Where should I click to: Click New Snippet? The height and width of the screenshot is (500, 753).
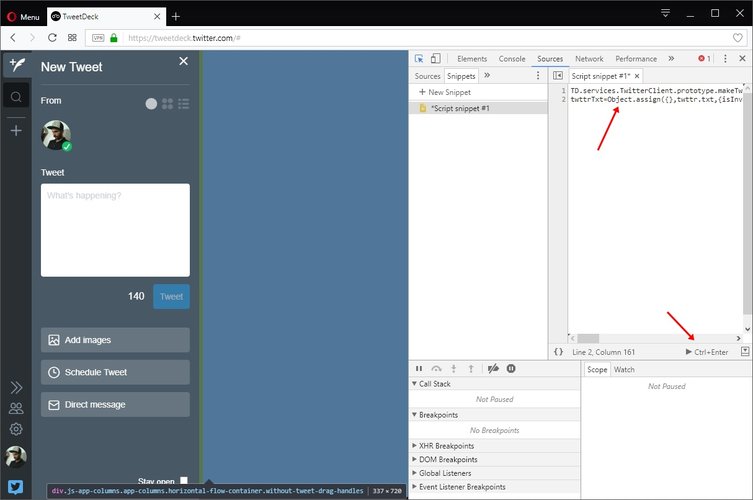click(445, 92)
